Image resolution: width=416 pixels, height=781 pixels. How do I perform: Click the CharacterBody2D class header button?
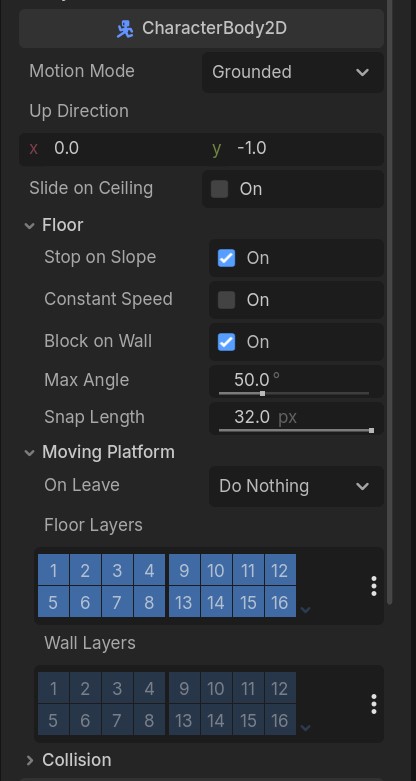[x=201, y=28]
